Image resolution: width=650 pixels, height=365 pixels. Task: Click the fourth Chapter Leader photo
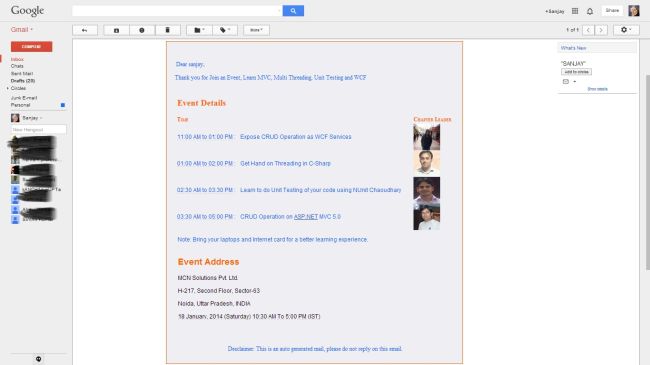pos(427,217)
